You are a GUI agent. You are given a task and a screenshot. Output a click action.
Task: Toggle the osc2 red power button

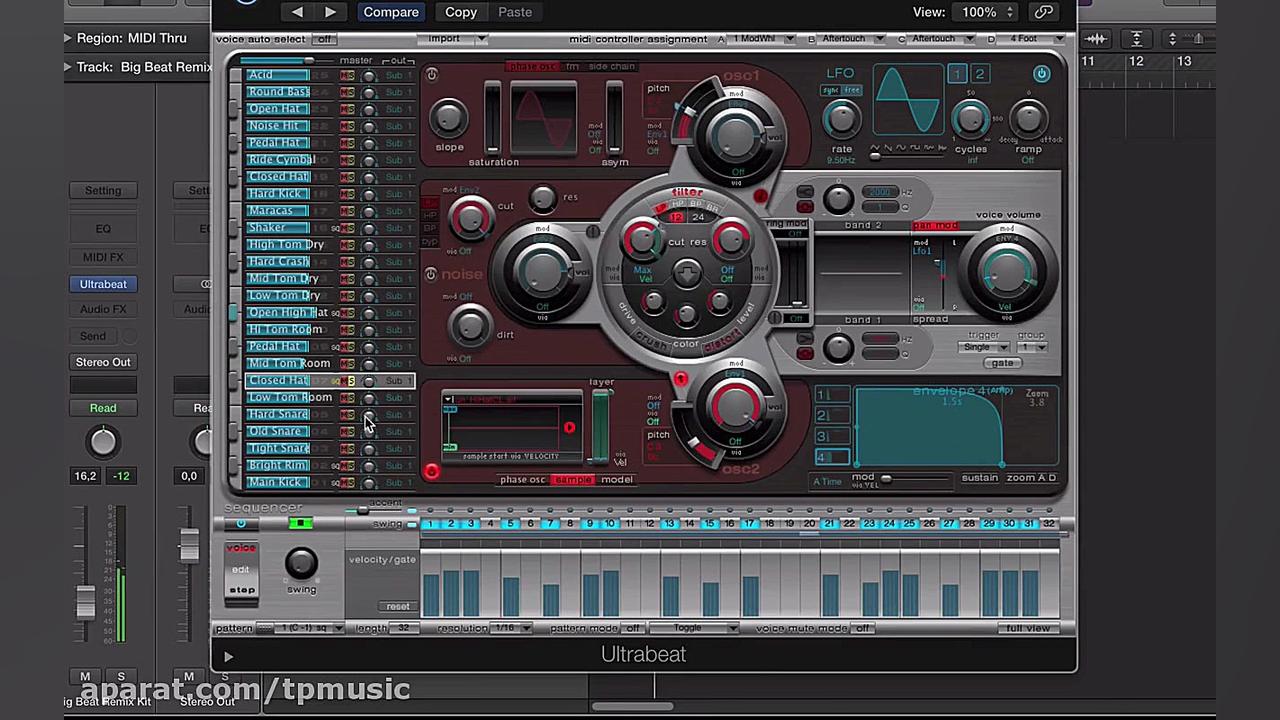(432, 471)
